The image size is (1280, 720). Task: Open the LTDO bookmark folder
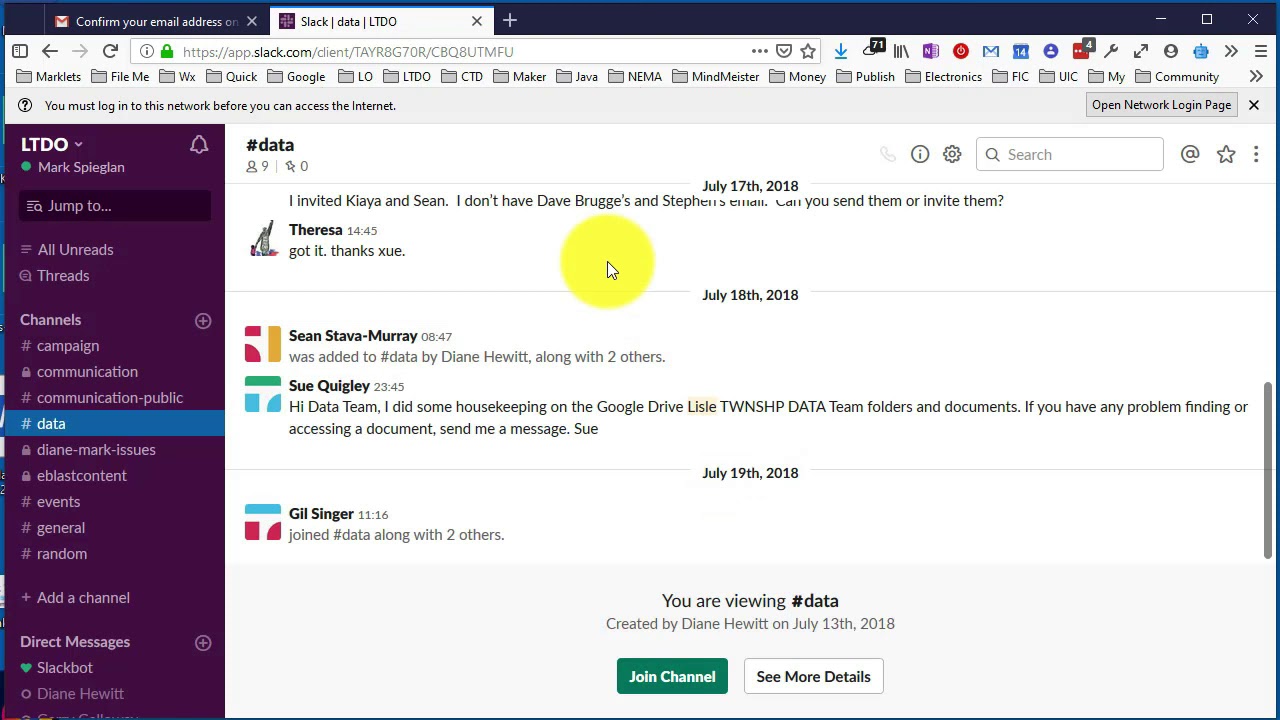coord(407,77)
